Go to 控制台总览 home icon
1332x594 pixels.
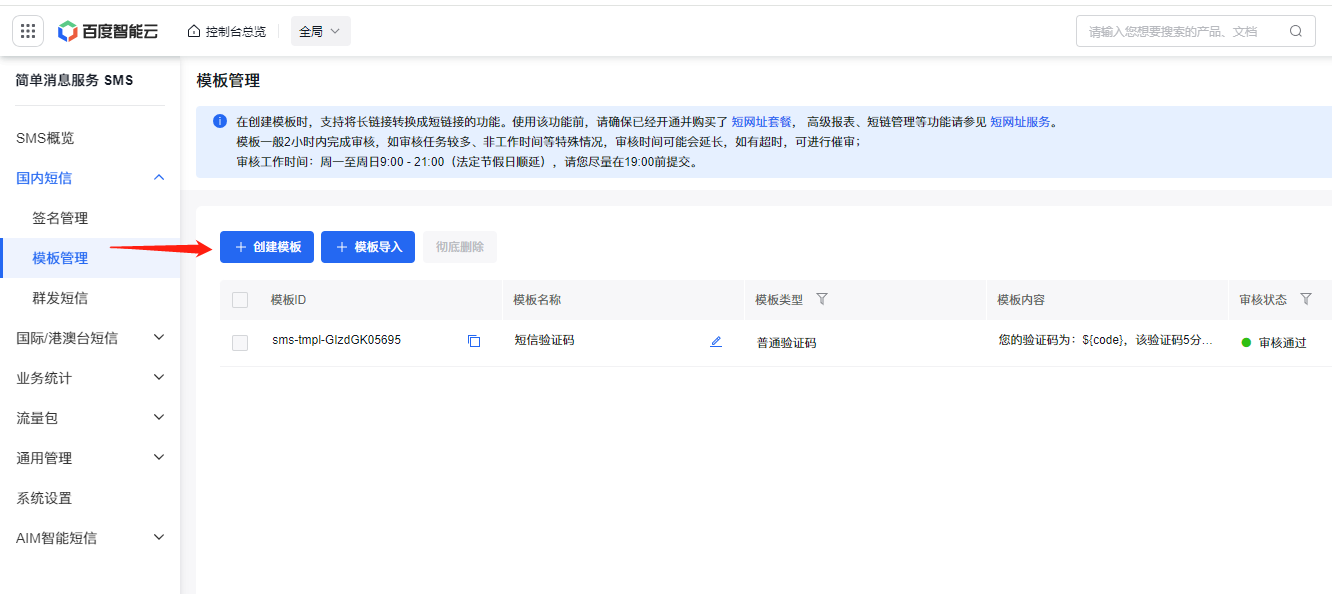point(194,31)
